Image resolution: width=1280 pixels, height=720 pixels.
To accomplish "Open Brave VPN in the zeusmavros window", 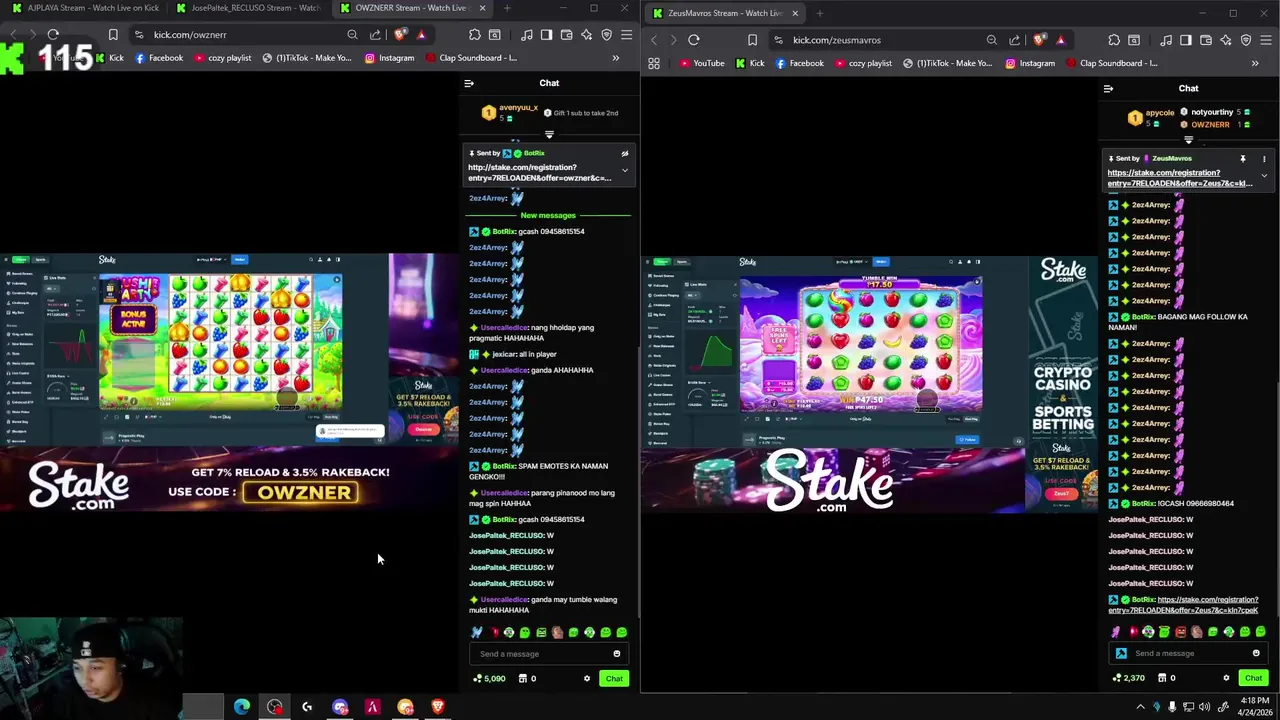I will (1245, 40).
